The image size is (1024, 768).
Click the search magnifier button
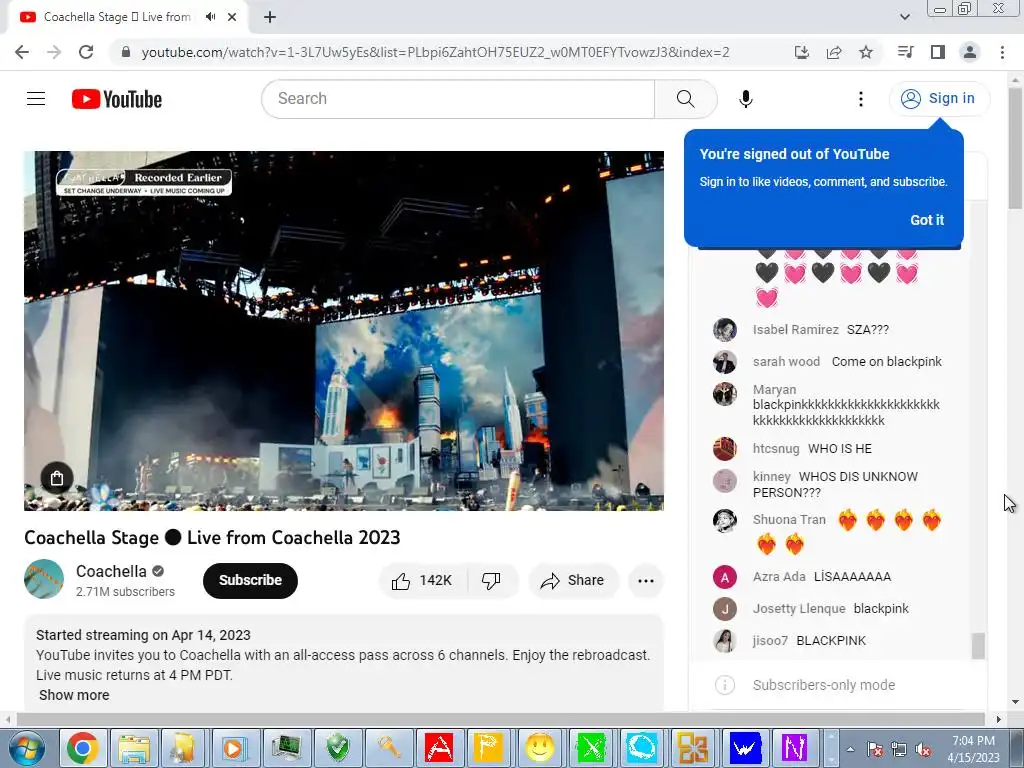pyautogui.click(x=685, y=99)
